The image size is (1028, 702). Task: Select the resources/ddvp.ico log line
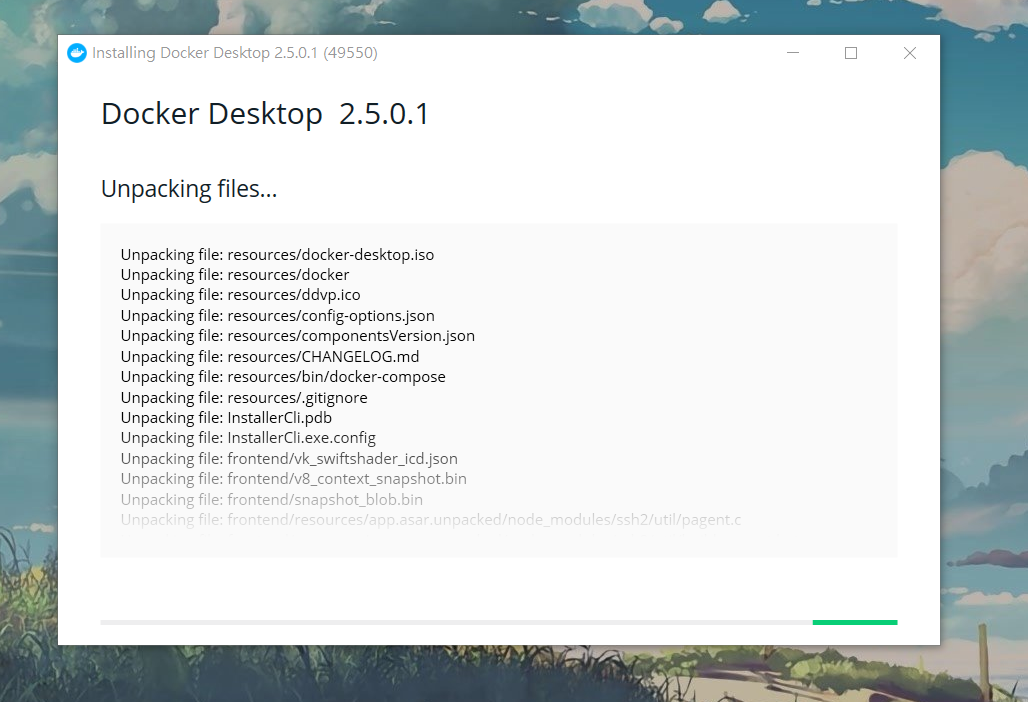[241, 296]
